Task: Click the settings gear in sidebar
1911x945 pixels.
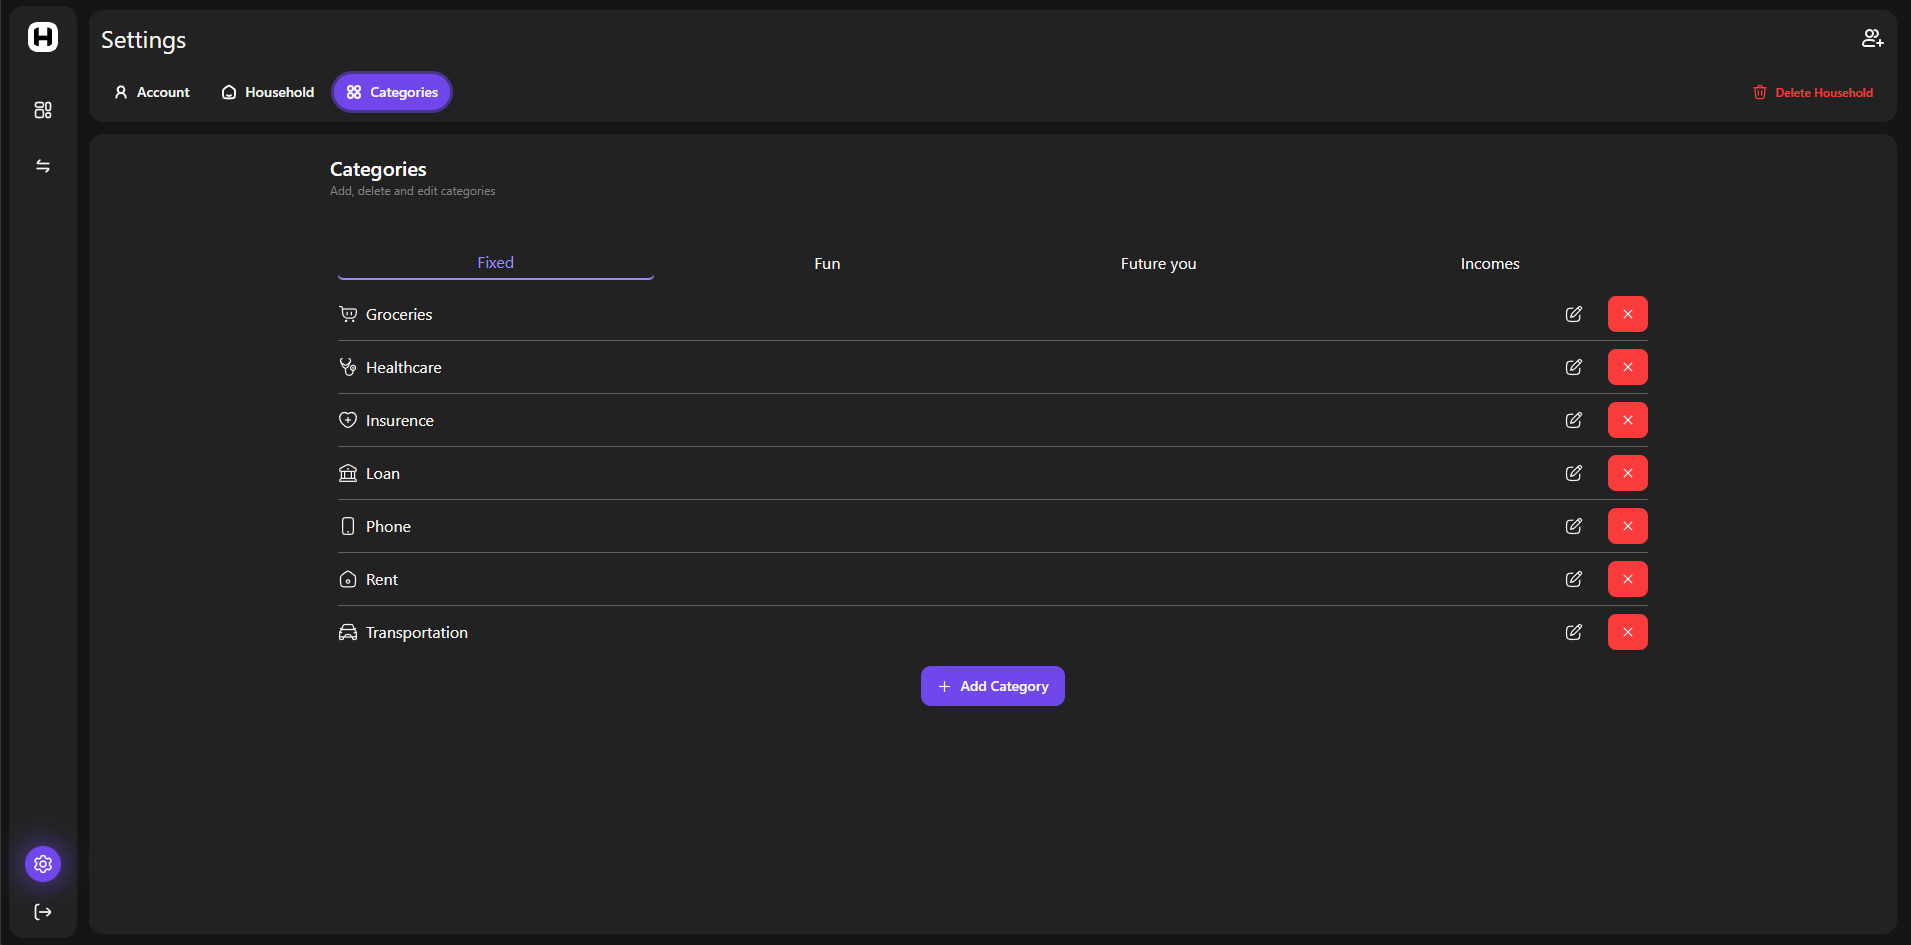Action: 43,864
